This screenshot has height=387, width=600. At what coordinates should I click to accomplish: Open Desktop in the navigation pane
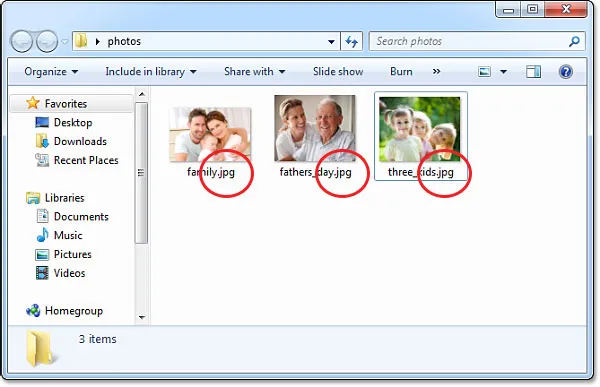(73, 122)
